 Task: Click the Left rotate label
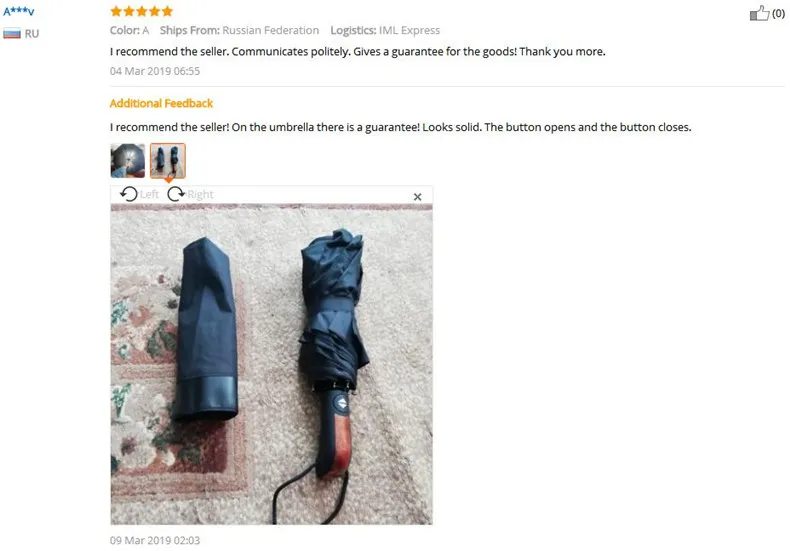[x=149, y=194]
